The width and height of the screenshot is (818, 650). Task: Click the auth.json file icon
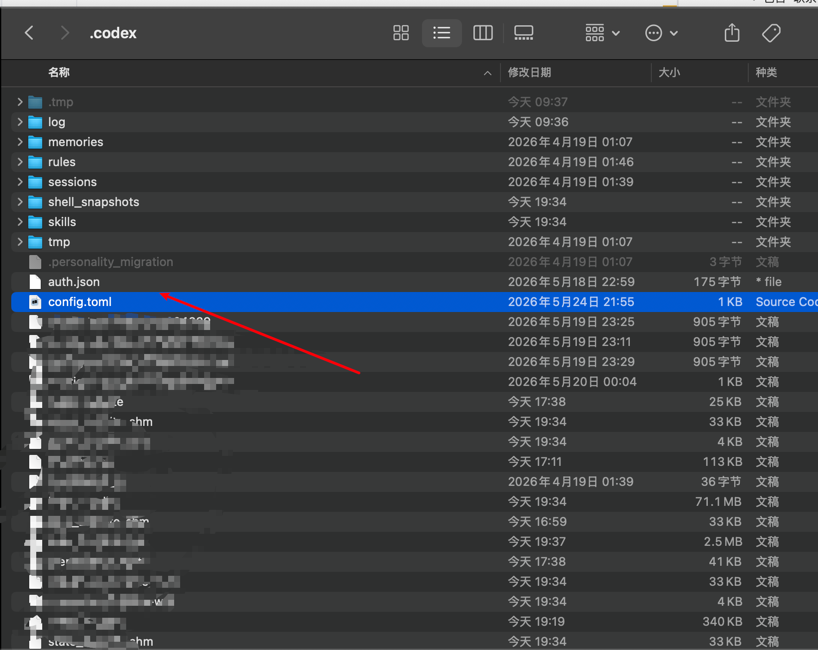[x=35, y=282]
